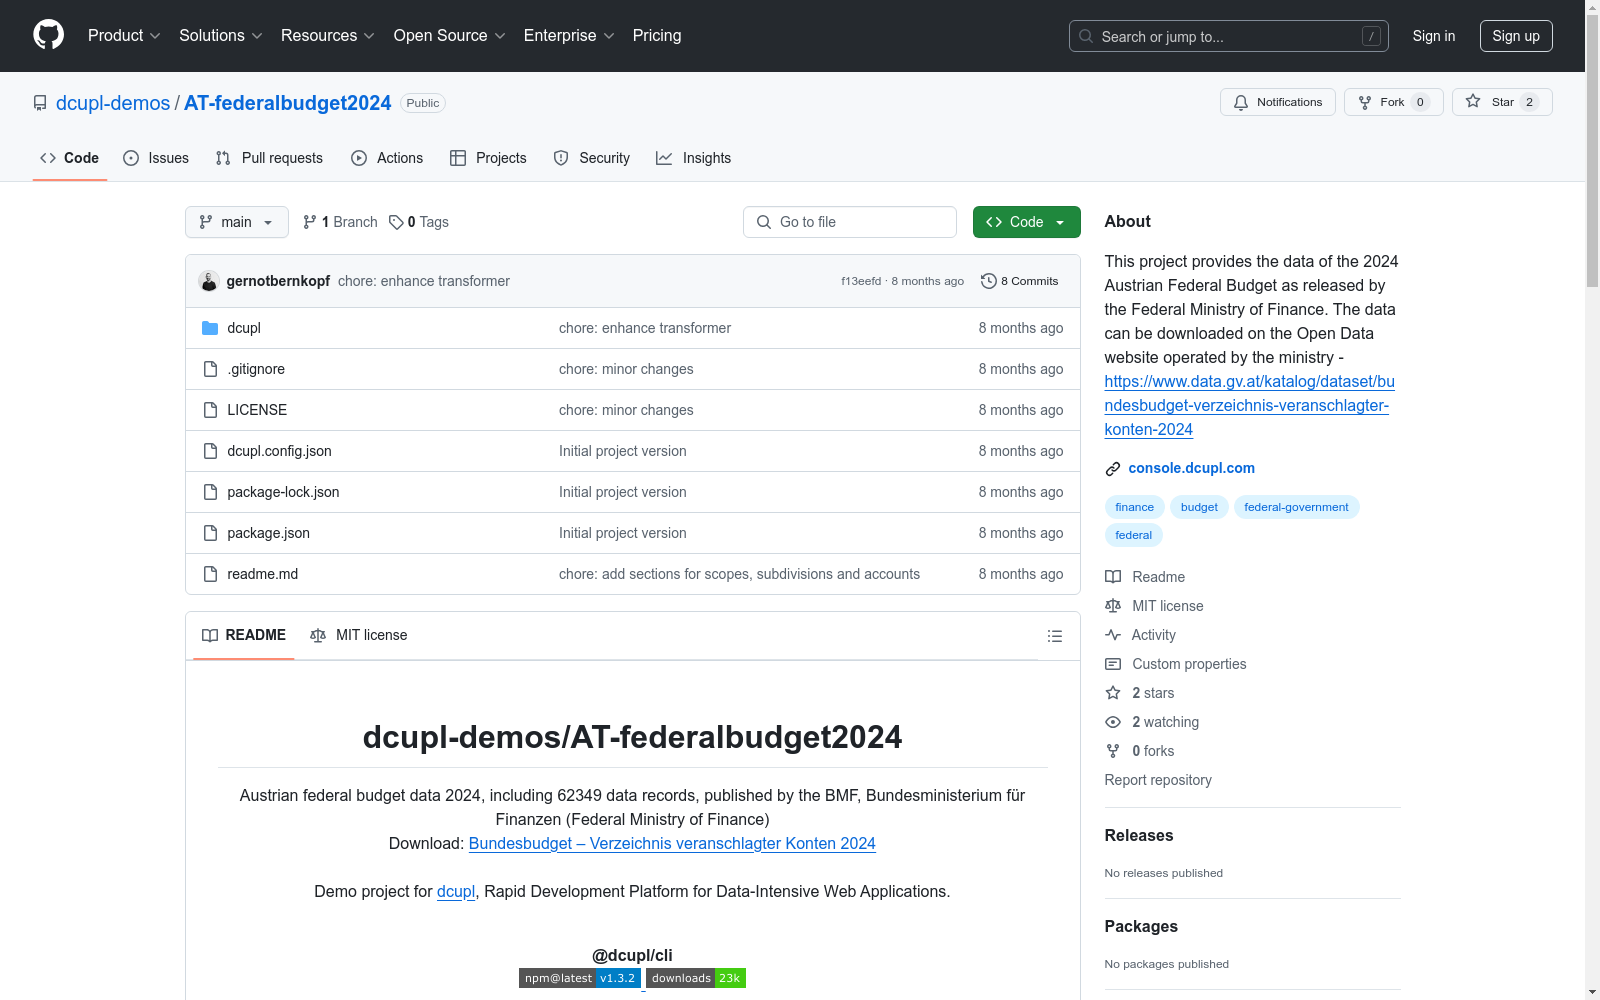Click the fork icon next to 0 forks

(x=1113, y=751)
